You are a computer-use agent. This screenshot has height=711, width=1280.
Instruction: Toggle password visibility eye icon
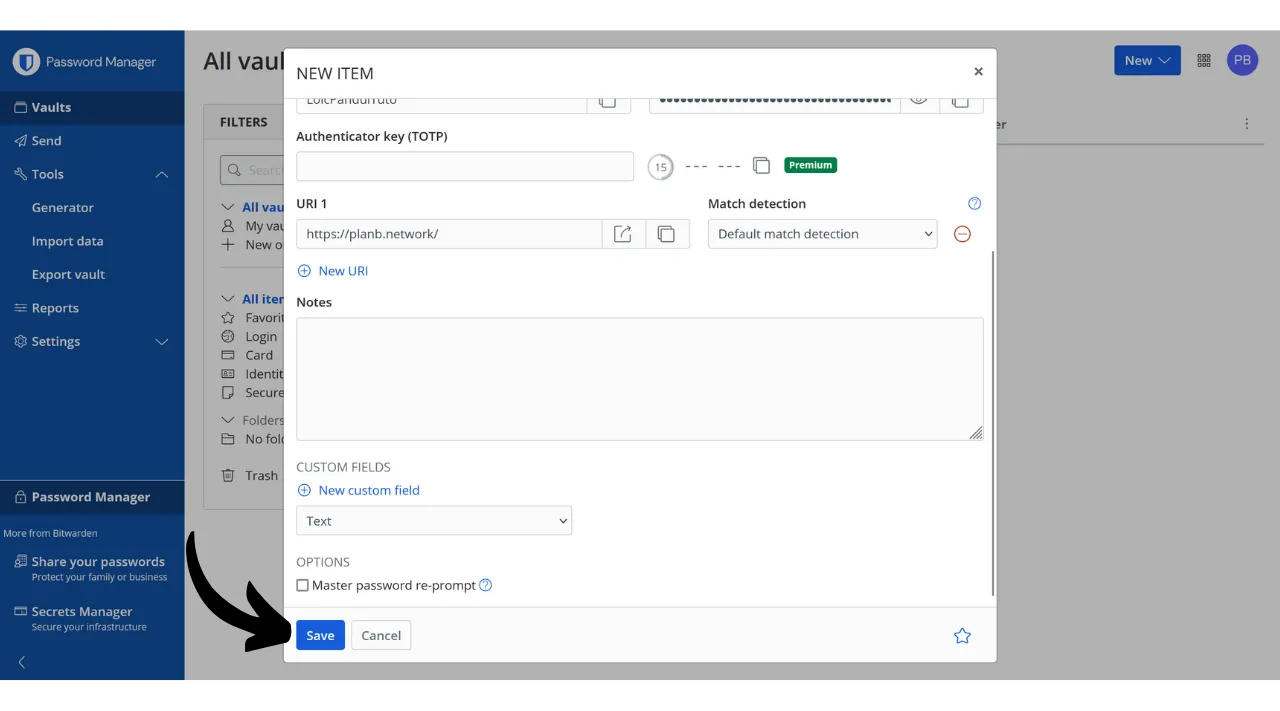pos(919,100)
